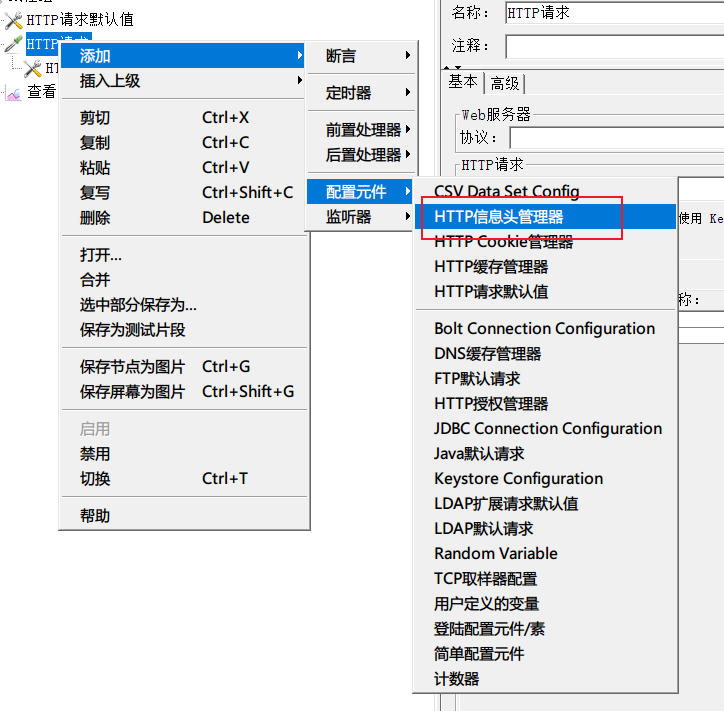Viewport: 724px width, 711px height.
Task: Expand the 定时器 submenu
Action: pos(362,93)
